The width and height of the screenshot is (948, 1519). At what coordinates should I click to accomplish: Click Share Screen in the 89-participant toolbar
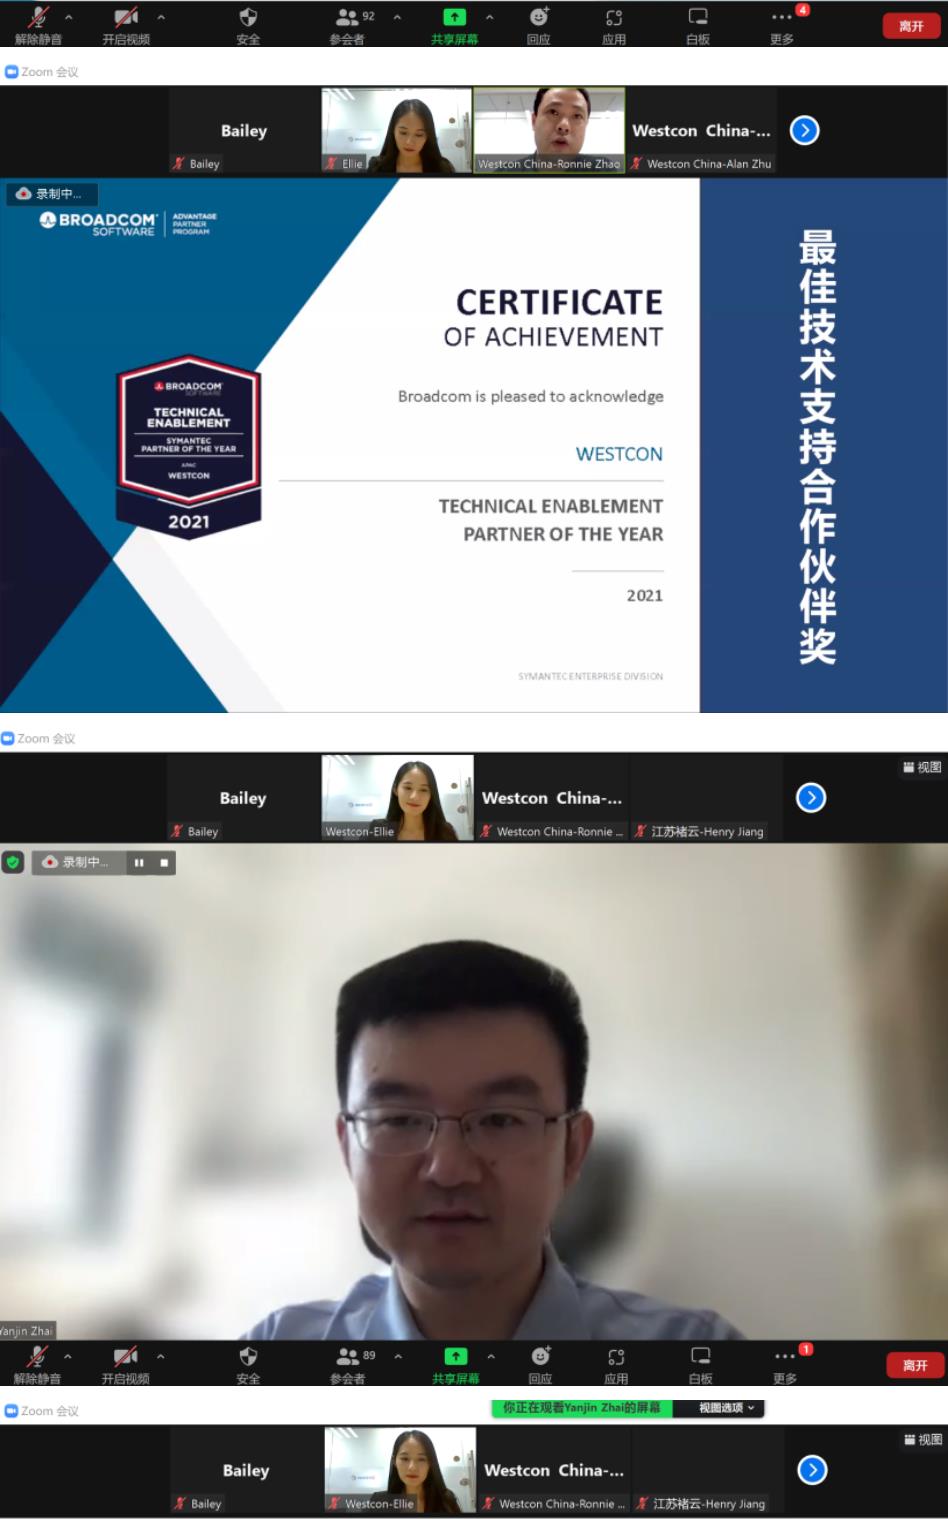tap(456, 1364)
